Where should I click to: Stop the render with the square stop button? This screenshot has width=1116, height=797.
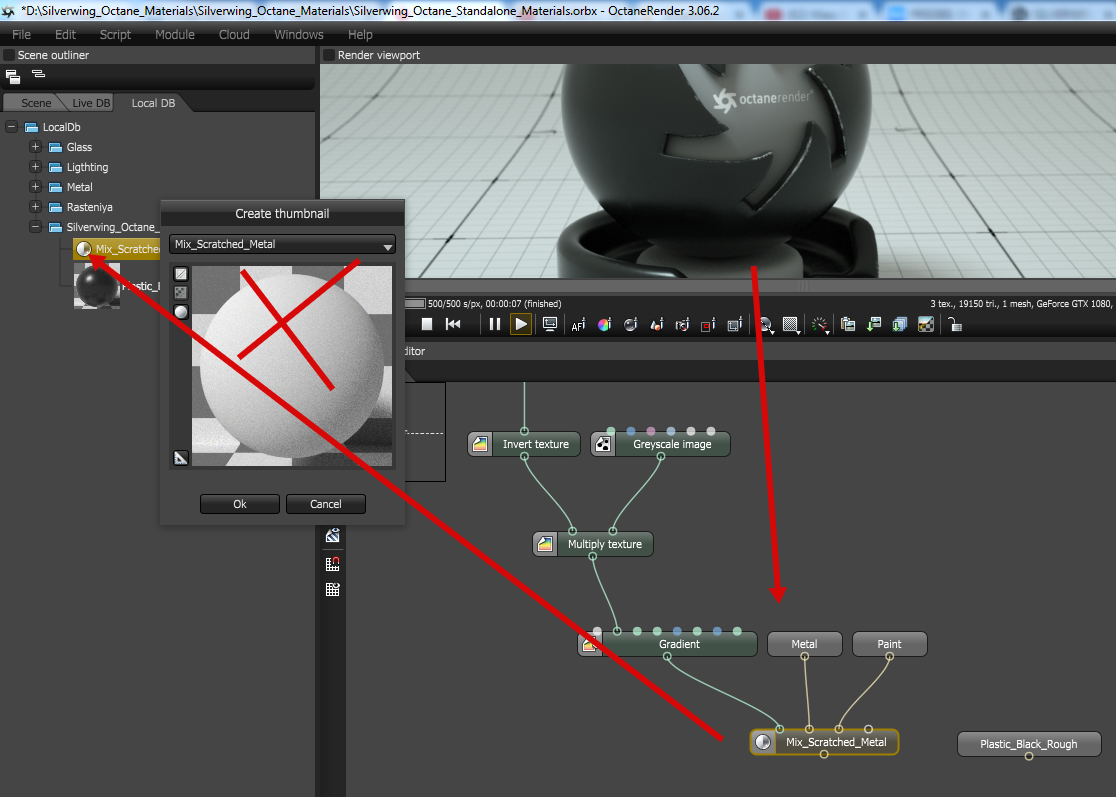coord(427,324)
